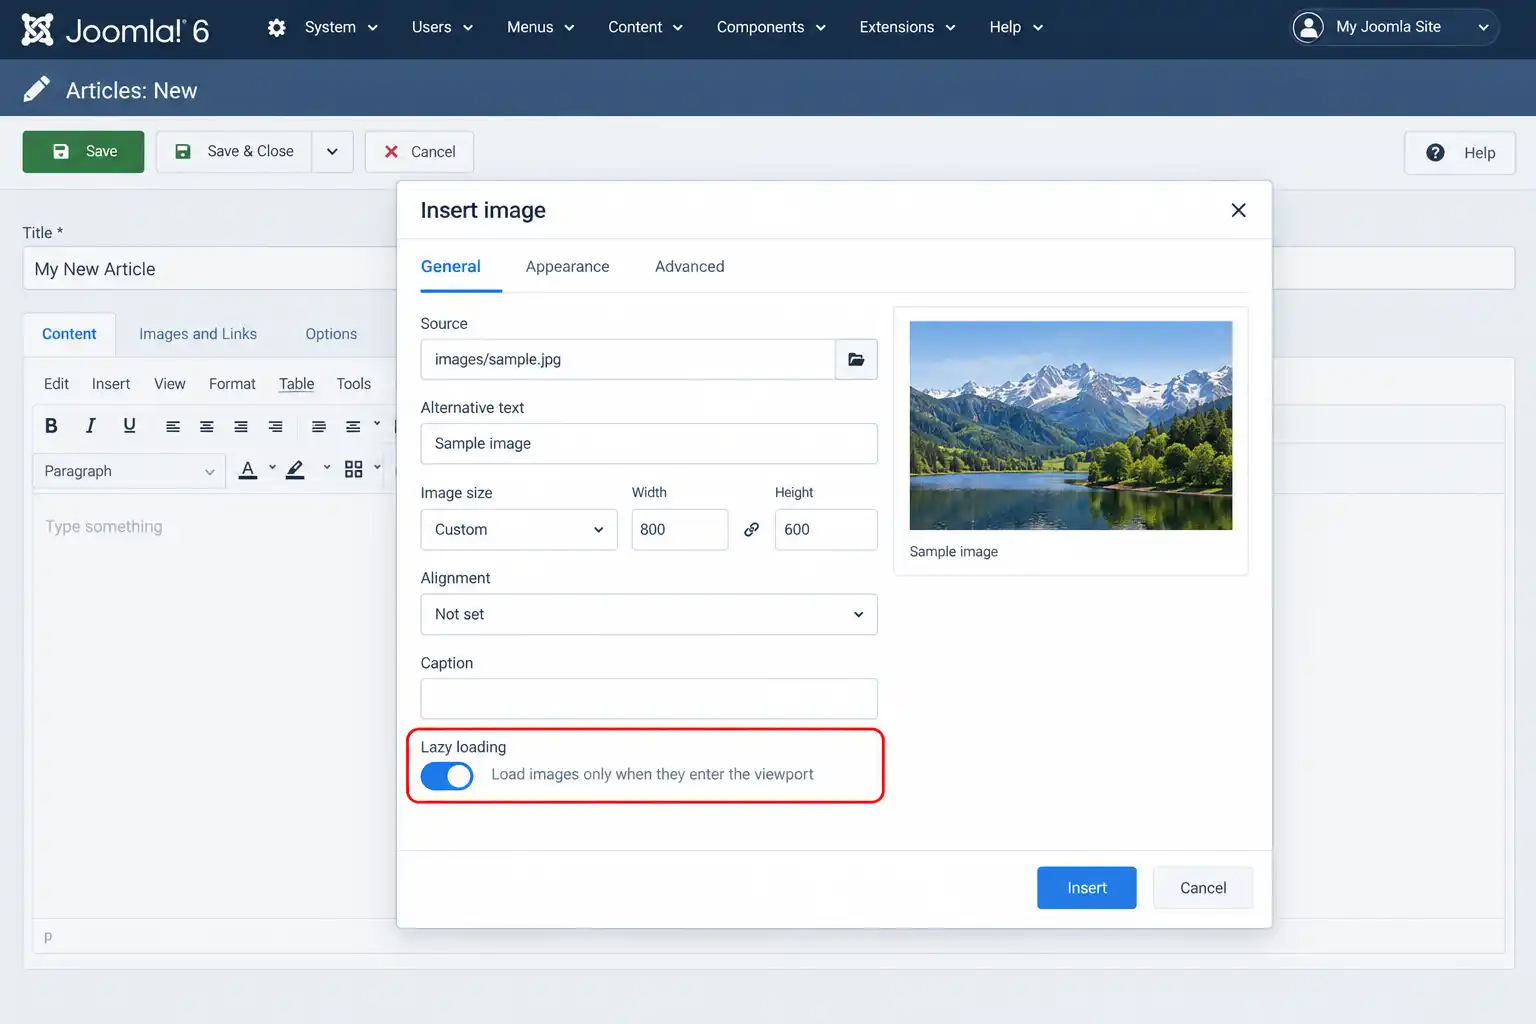Viewport: 1536px width, 1024px height.
Task: Click the Height field showing 600
Action: [826, 529]
